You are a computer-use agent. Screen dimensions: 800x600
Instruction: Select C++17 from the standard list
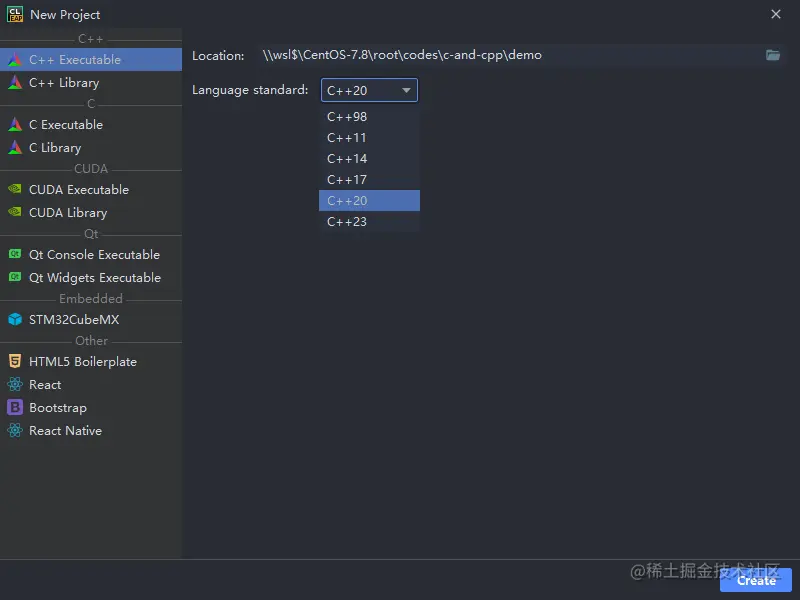369,180
